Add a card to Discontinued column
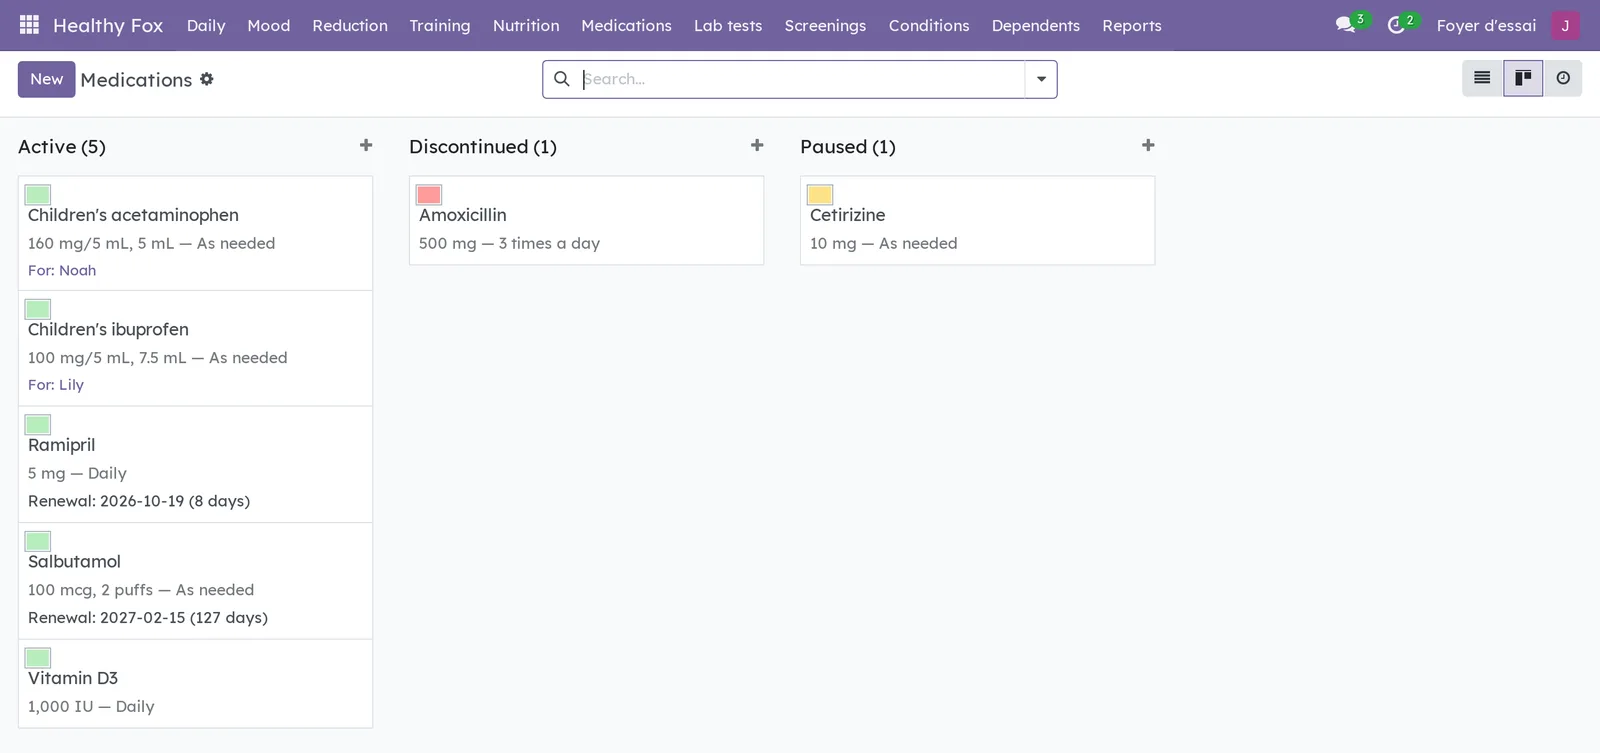Image resolution: width=1600 pixels, height=753 pixels. 757,146
